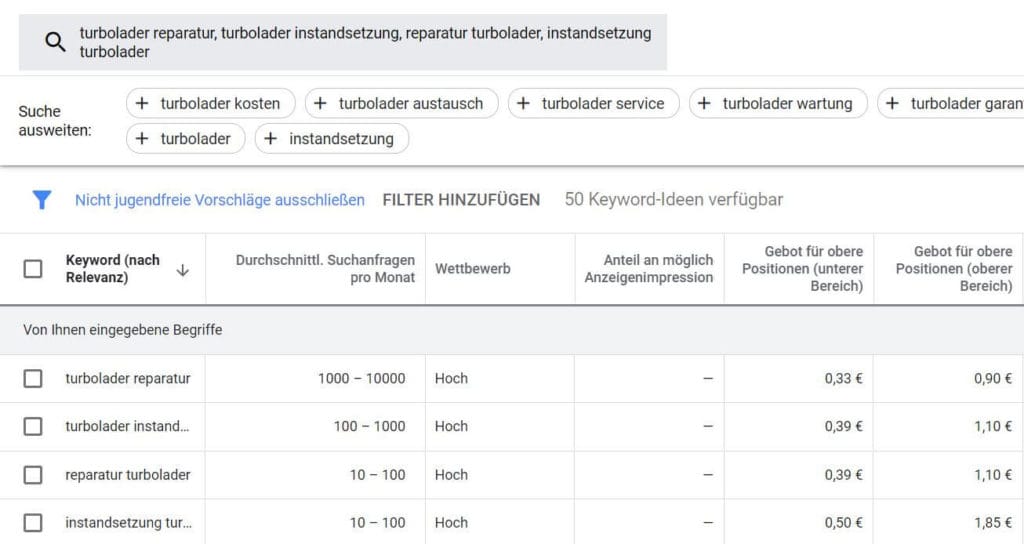The height and width of the screenshot is (544, 1024).
Task: Select checkbox for 'reparatur turbolader' row
Action: tap(33, 475)
